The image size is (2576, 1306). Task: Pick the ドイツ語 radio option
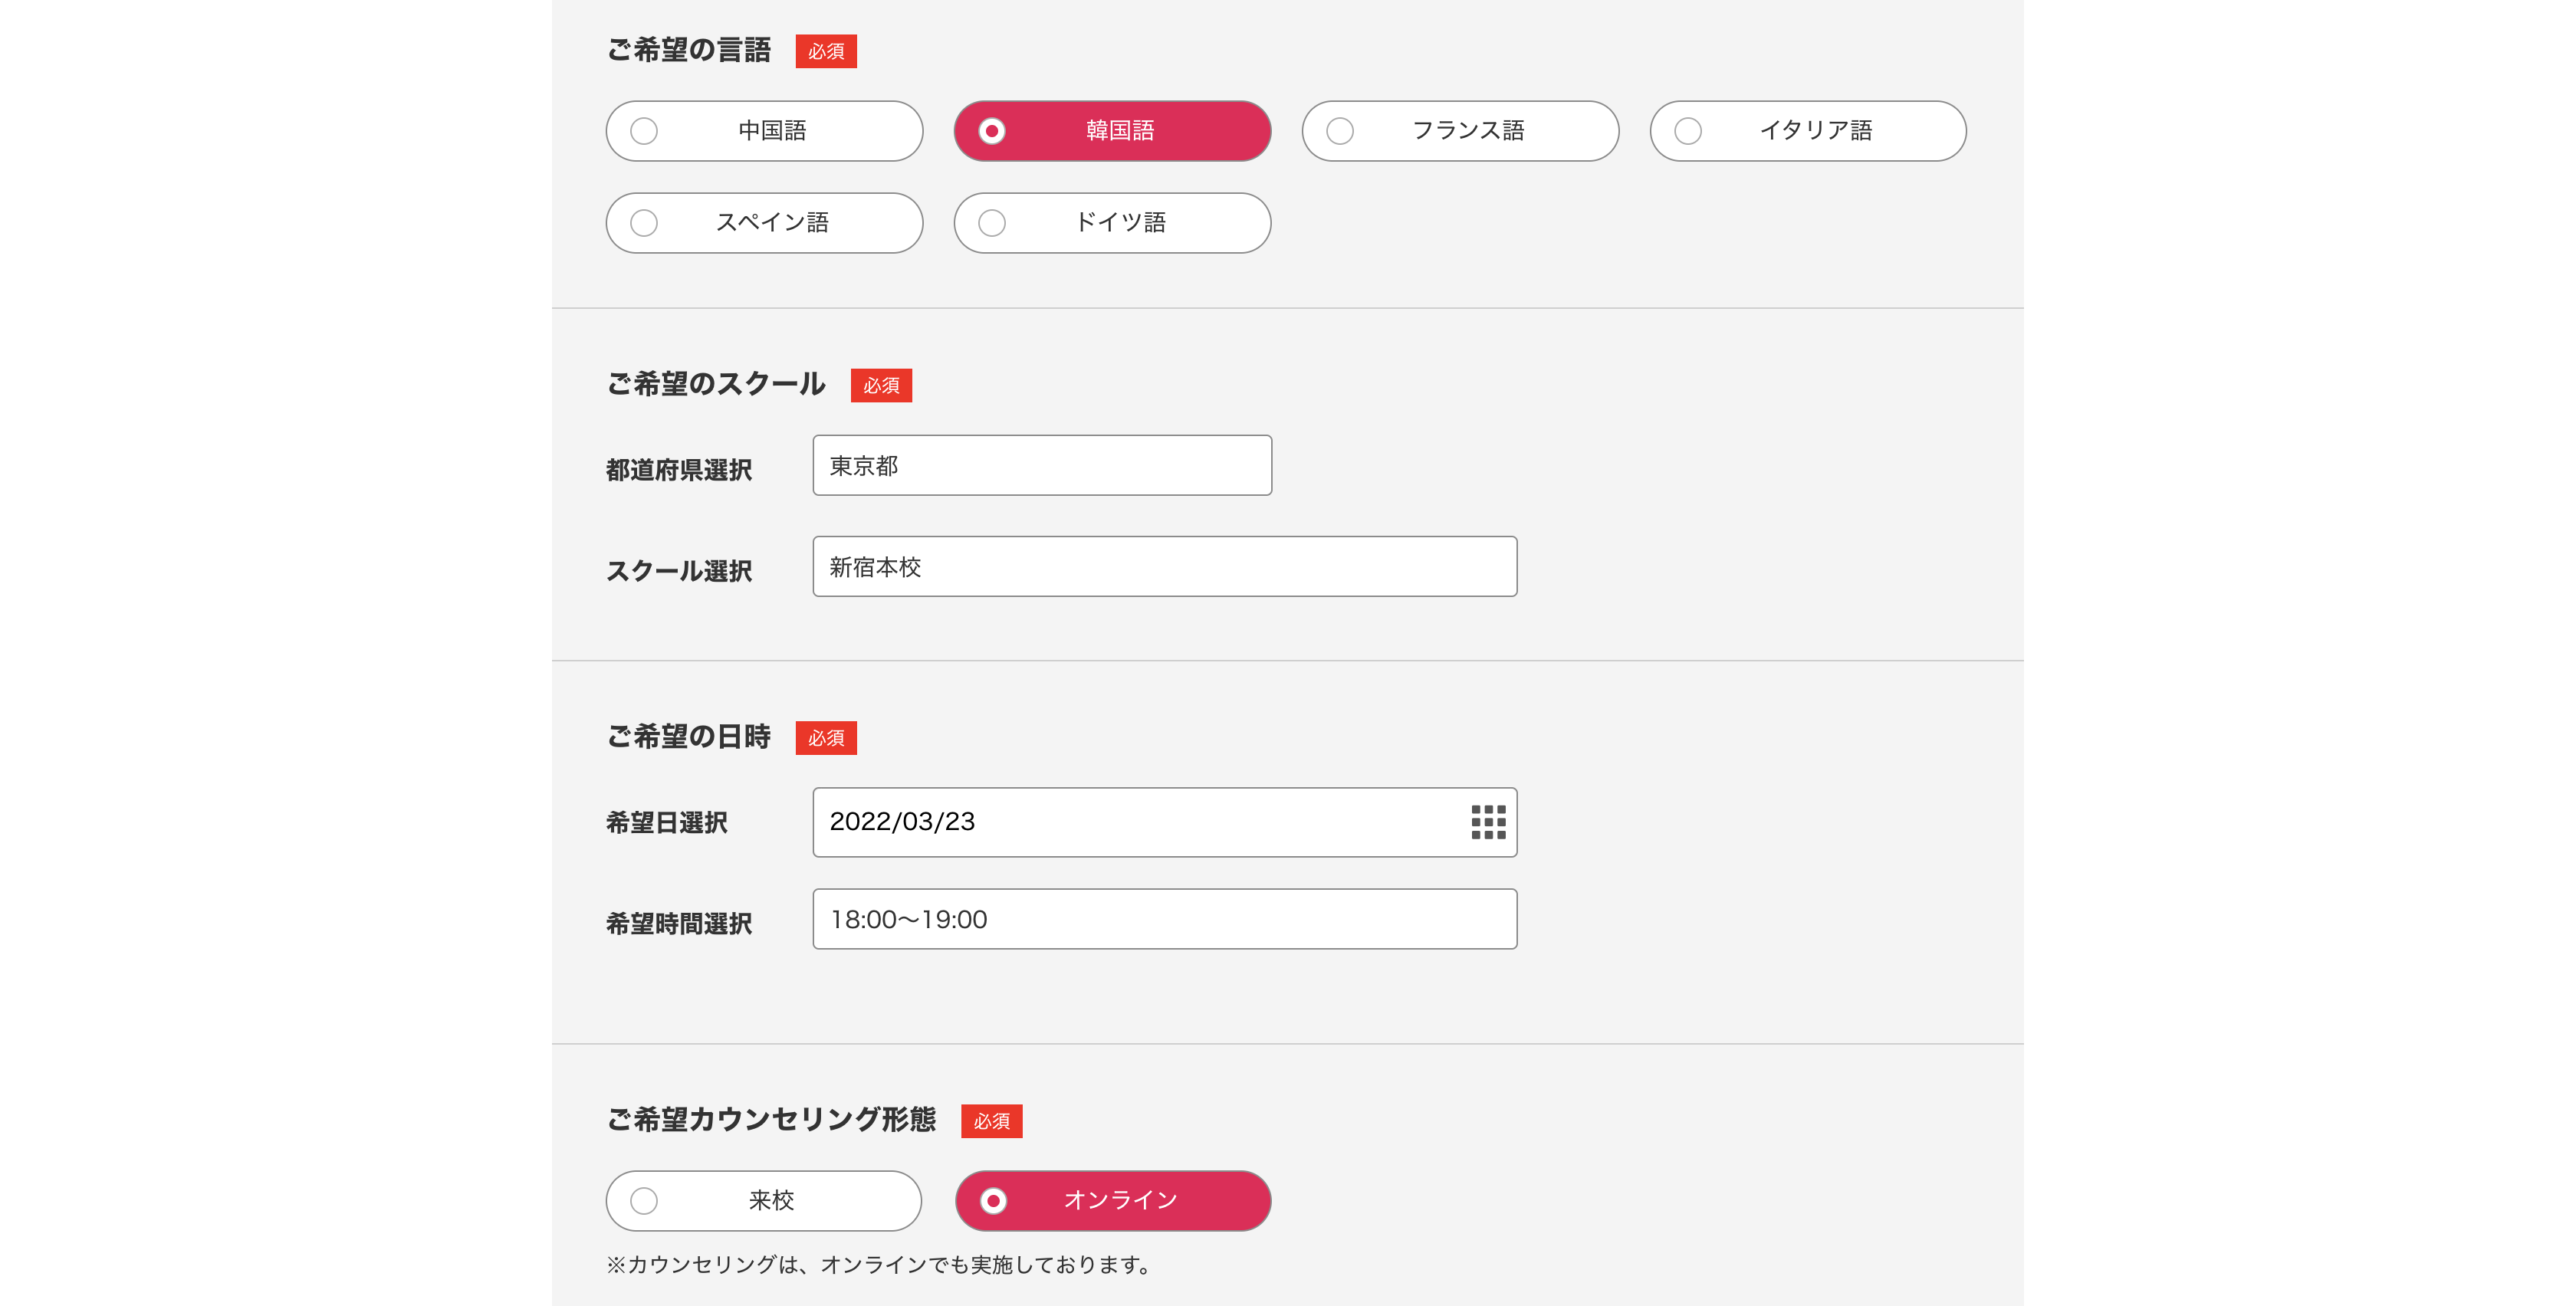(1112, 223)
